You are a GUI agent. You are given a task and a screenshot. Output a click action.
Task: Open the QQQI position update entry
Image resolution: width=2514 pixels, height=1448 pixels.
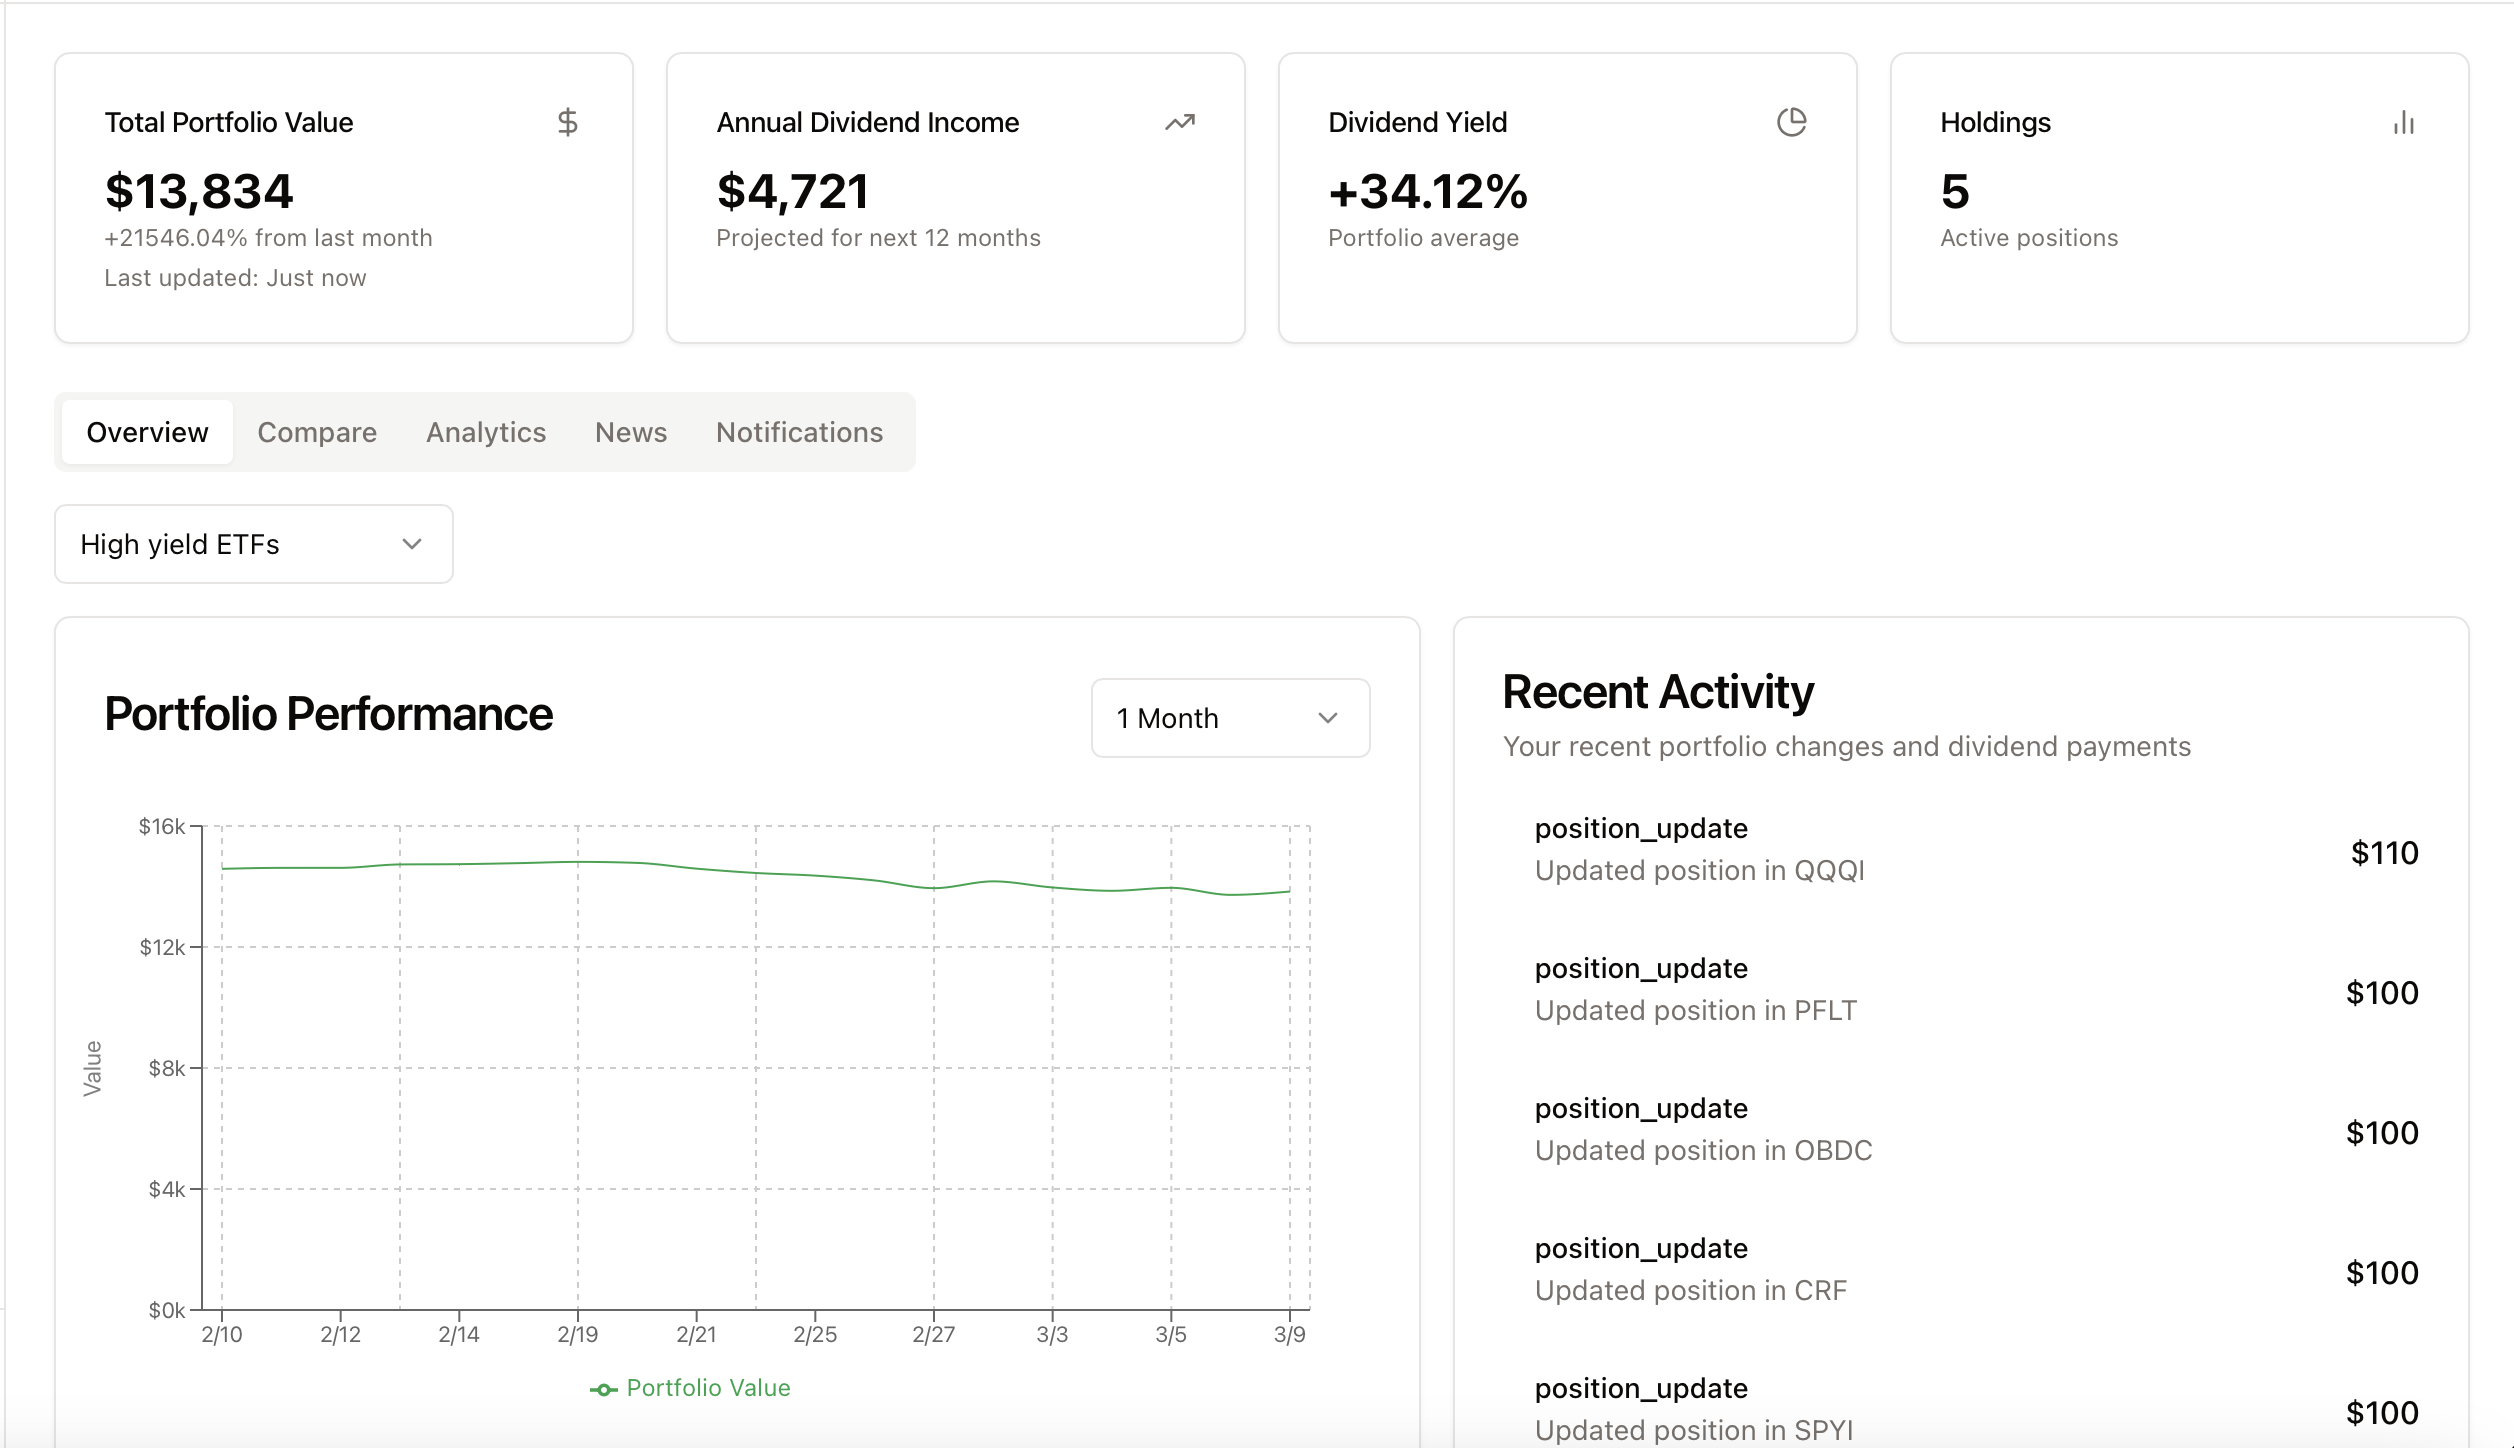click(x=1700, y=848)
